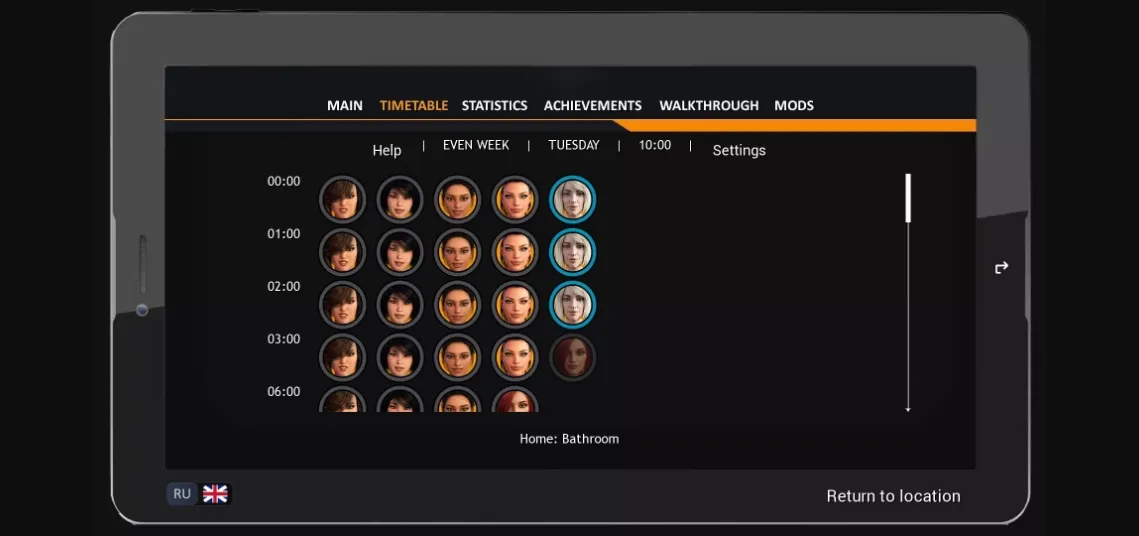The image size is (1139, 536).
Task: Click the Help link
Action: coord(386,150)
